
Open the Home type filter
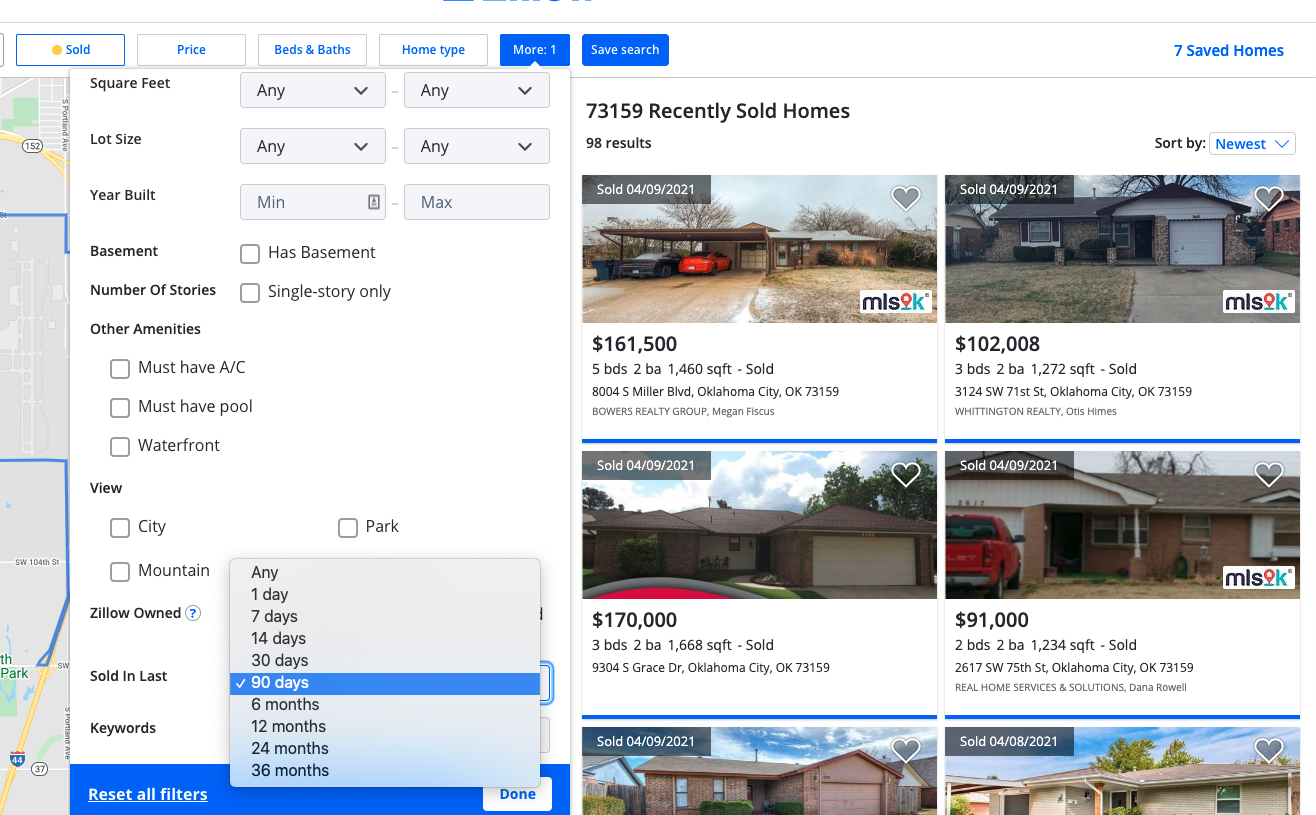coord(433,50)
